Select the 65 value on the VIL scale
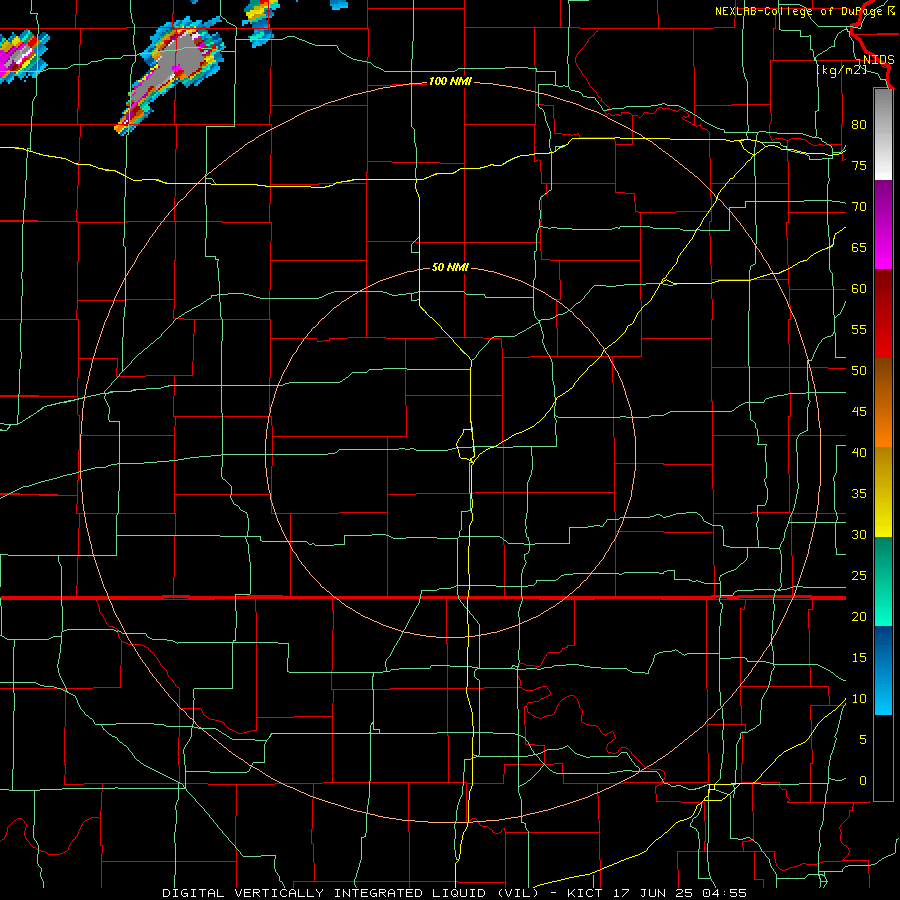This screenshot has height=900, width=900. (859, 247)
